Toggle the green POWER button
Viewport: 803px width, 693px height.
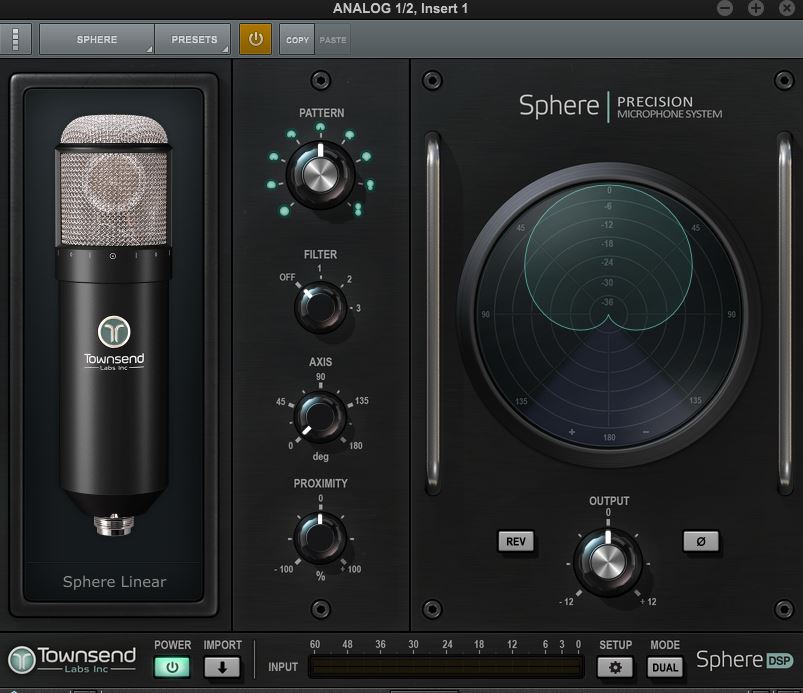171,668
